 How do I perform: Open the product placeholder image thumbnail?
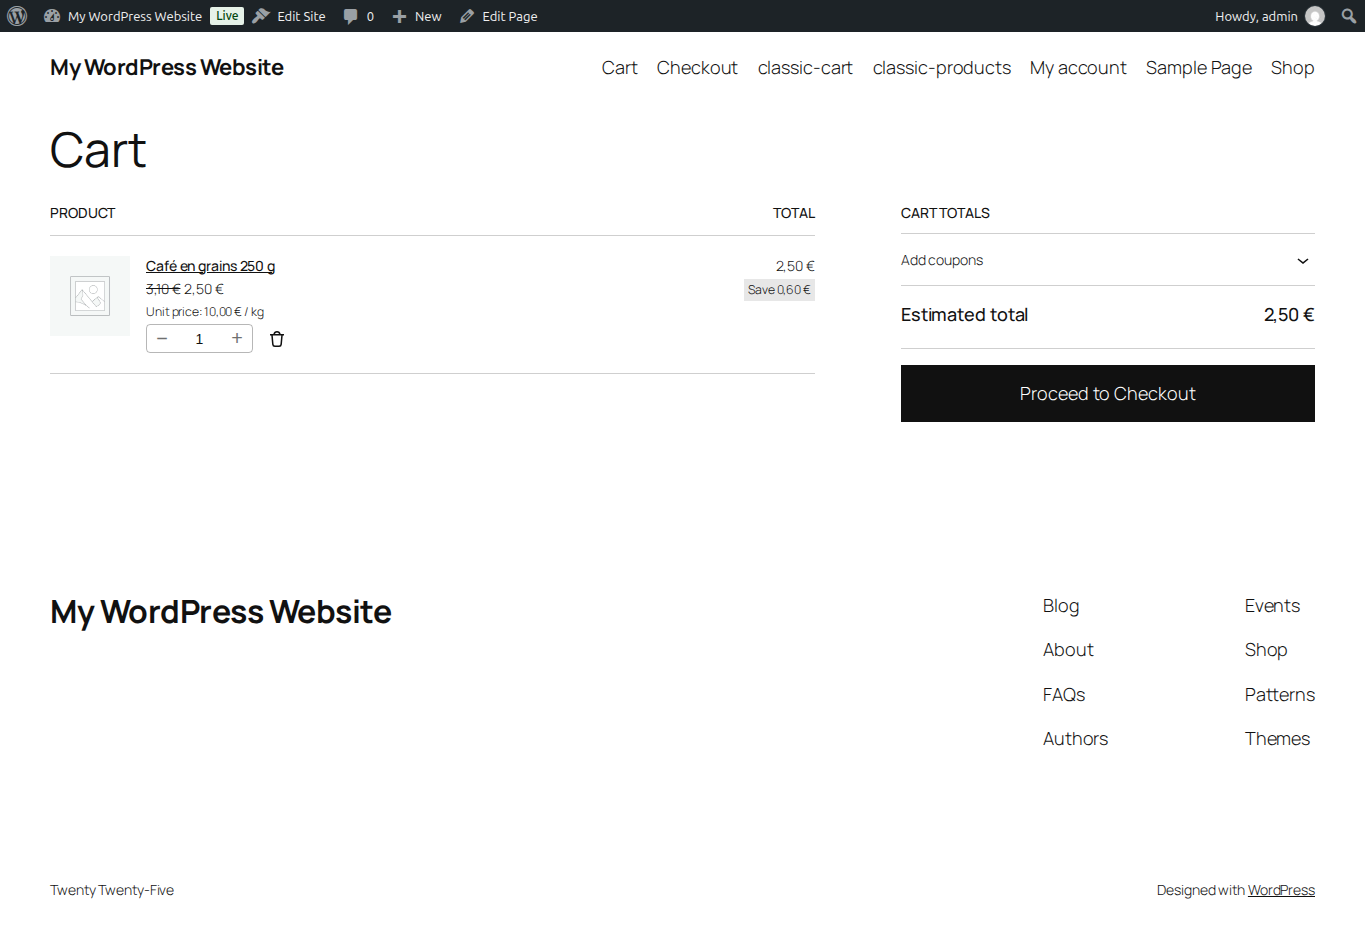pyautogui.click(x=90, y=296)
